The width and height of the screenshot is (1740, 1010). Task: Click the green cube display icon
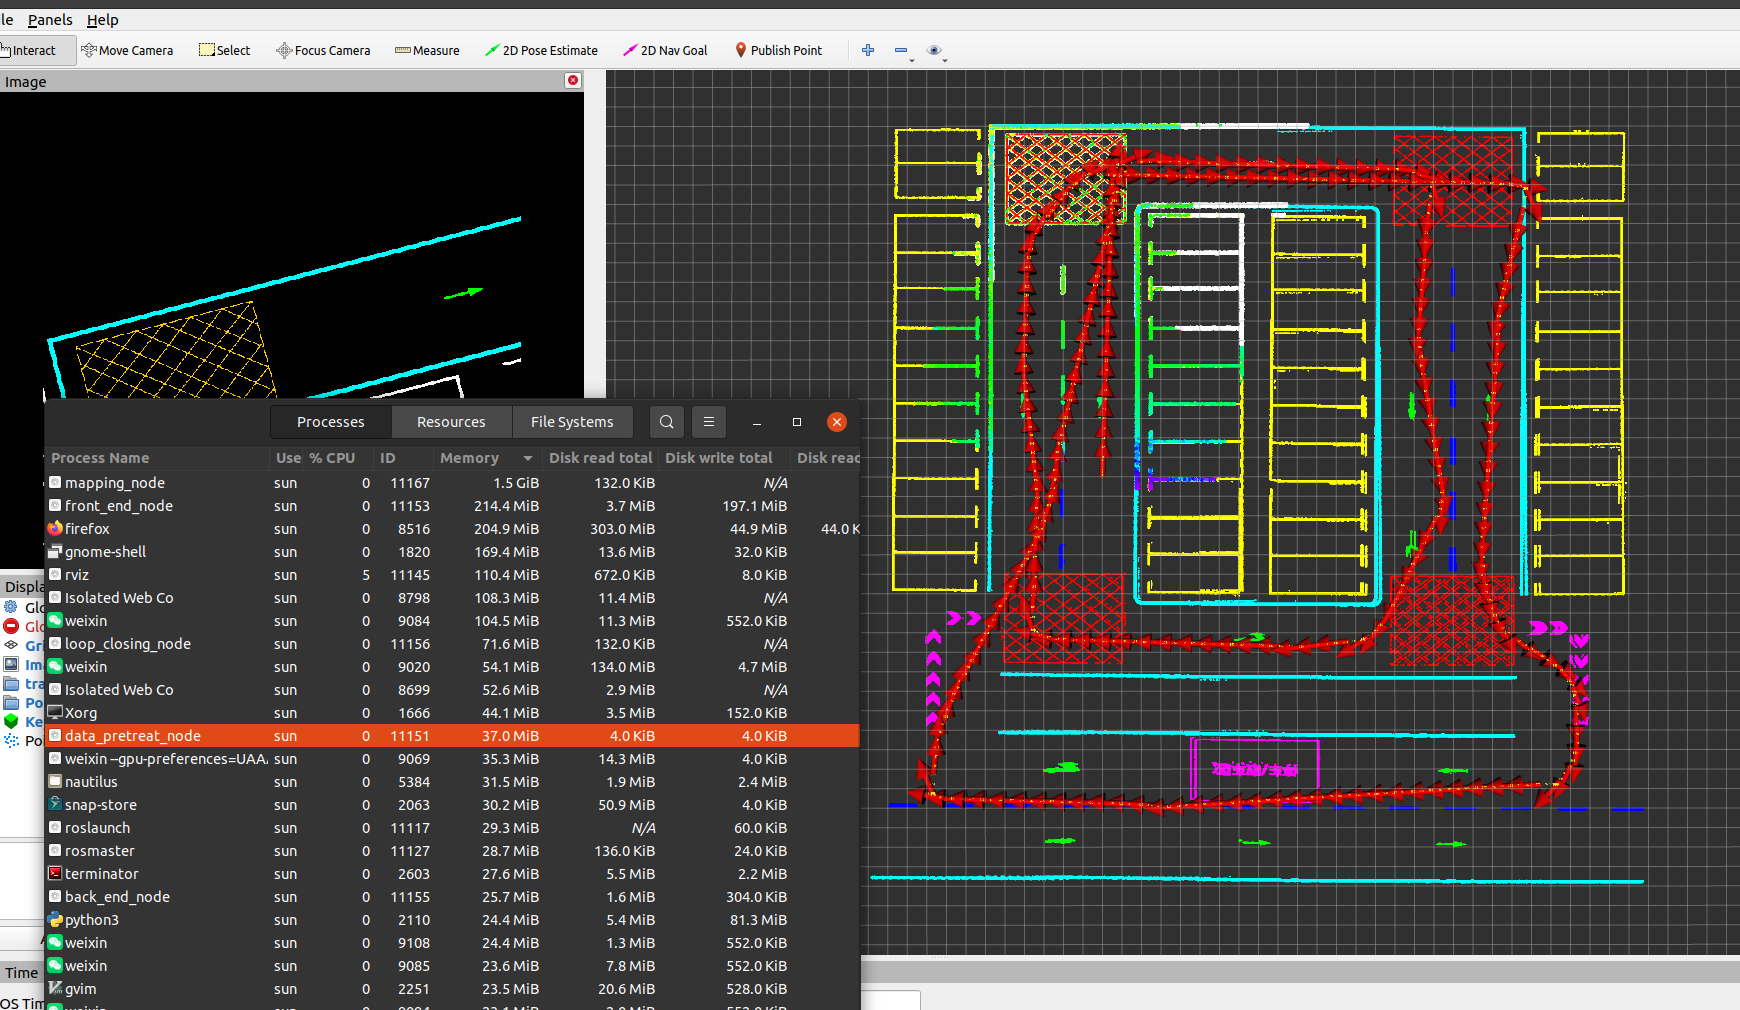(11, 721)
